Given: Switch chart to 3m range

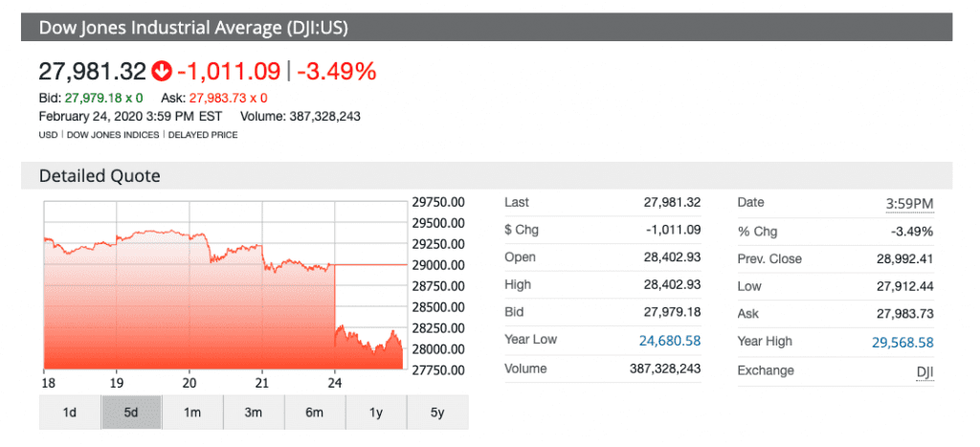Looking at the screenshot, I should 253,412.
